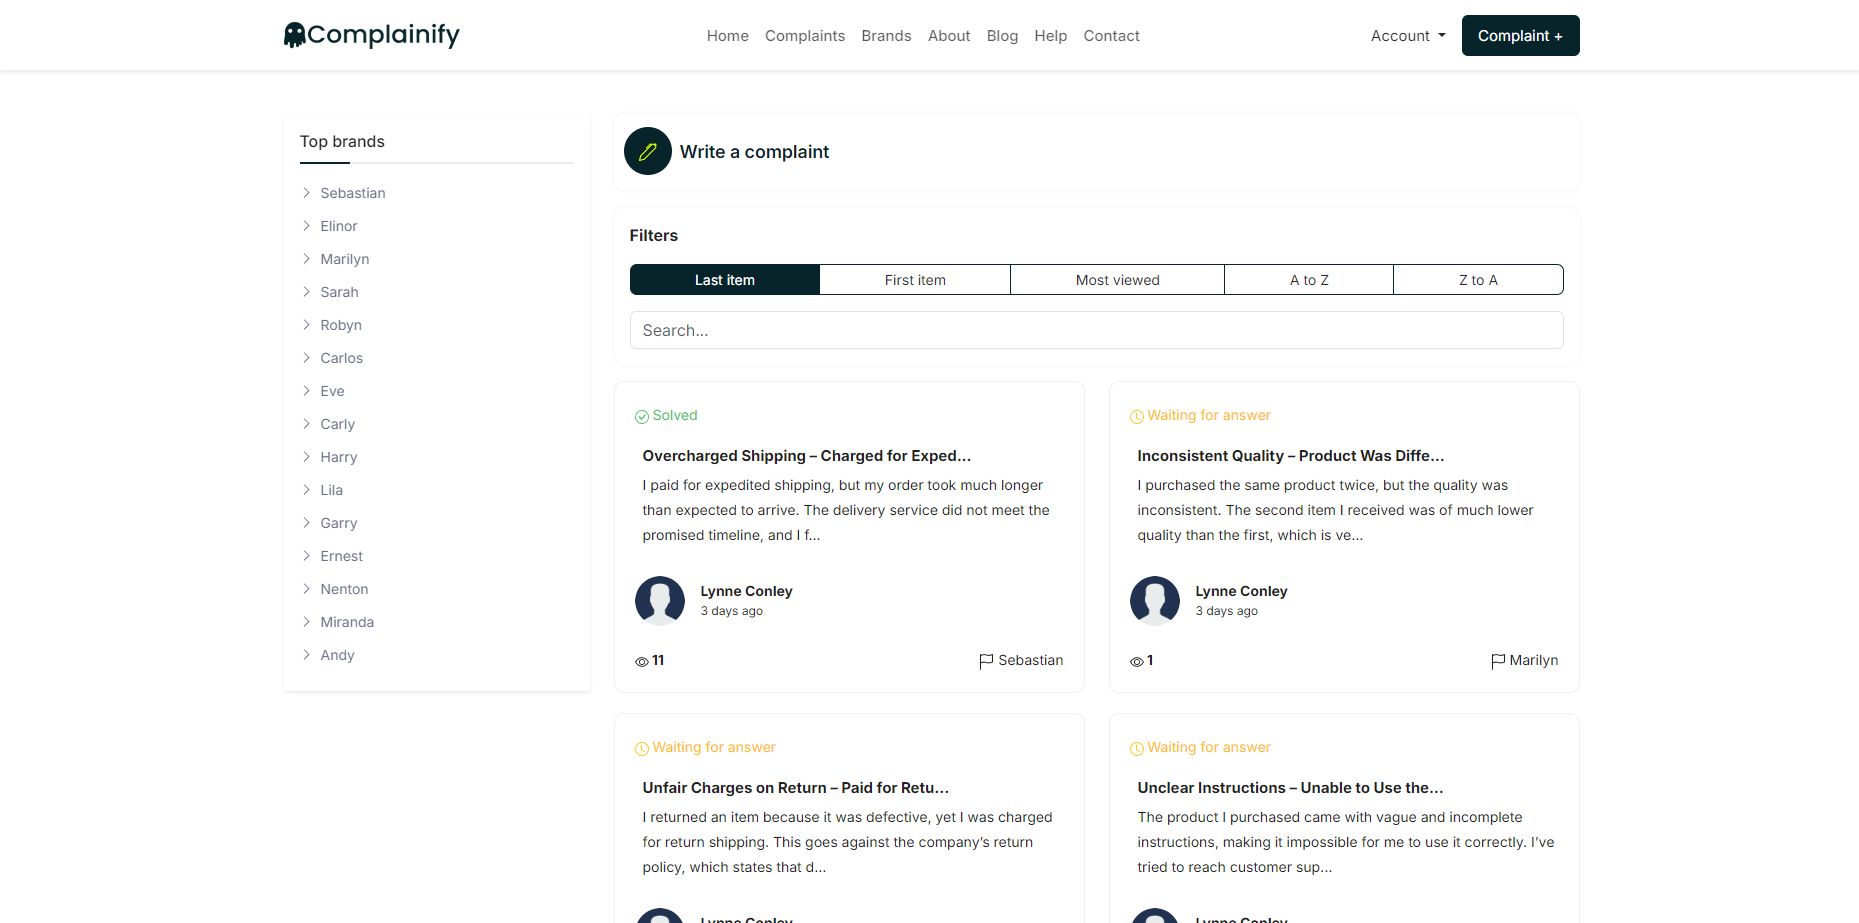Click the clock icon on Inconsistent Quality card
Viewport: 1859px width, 923px height.
click(1136, 416)
